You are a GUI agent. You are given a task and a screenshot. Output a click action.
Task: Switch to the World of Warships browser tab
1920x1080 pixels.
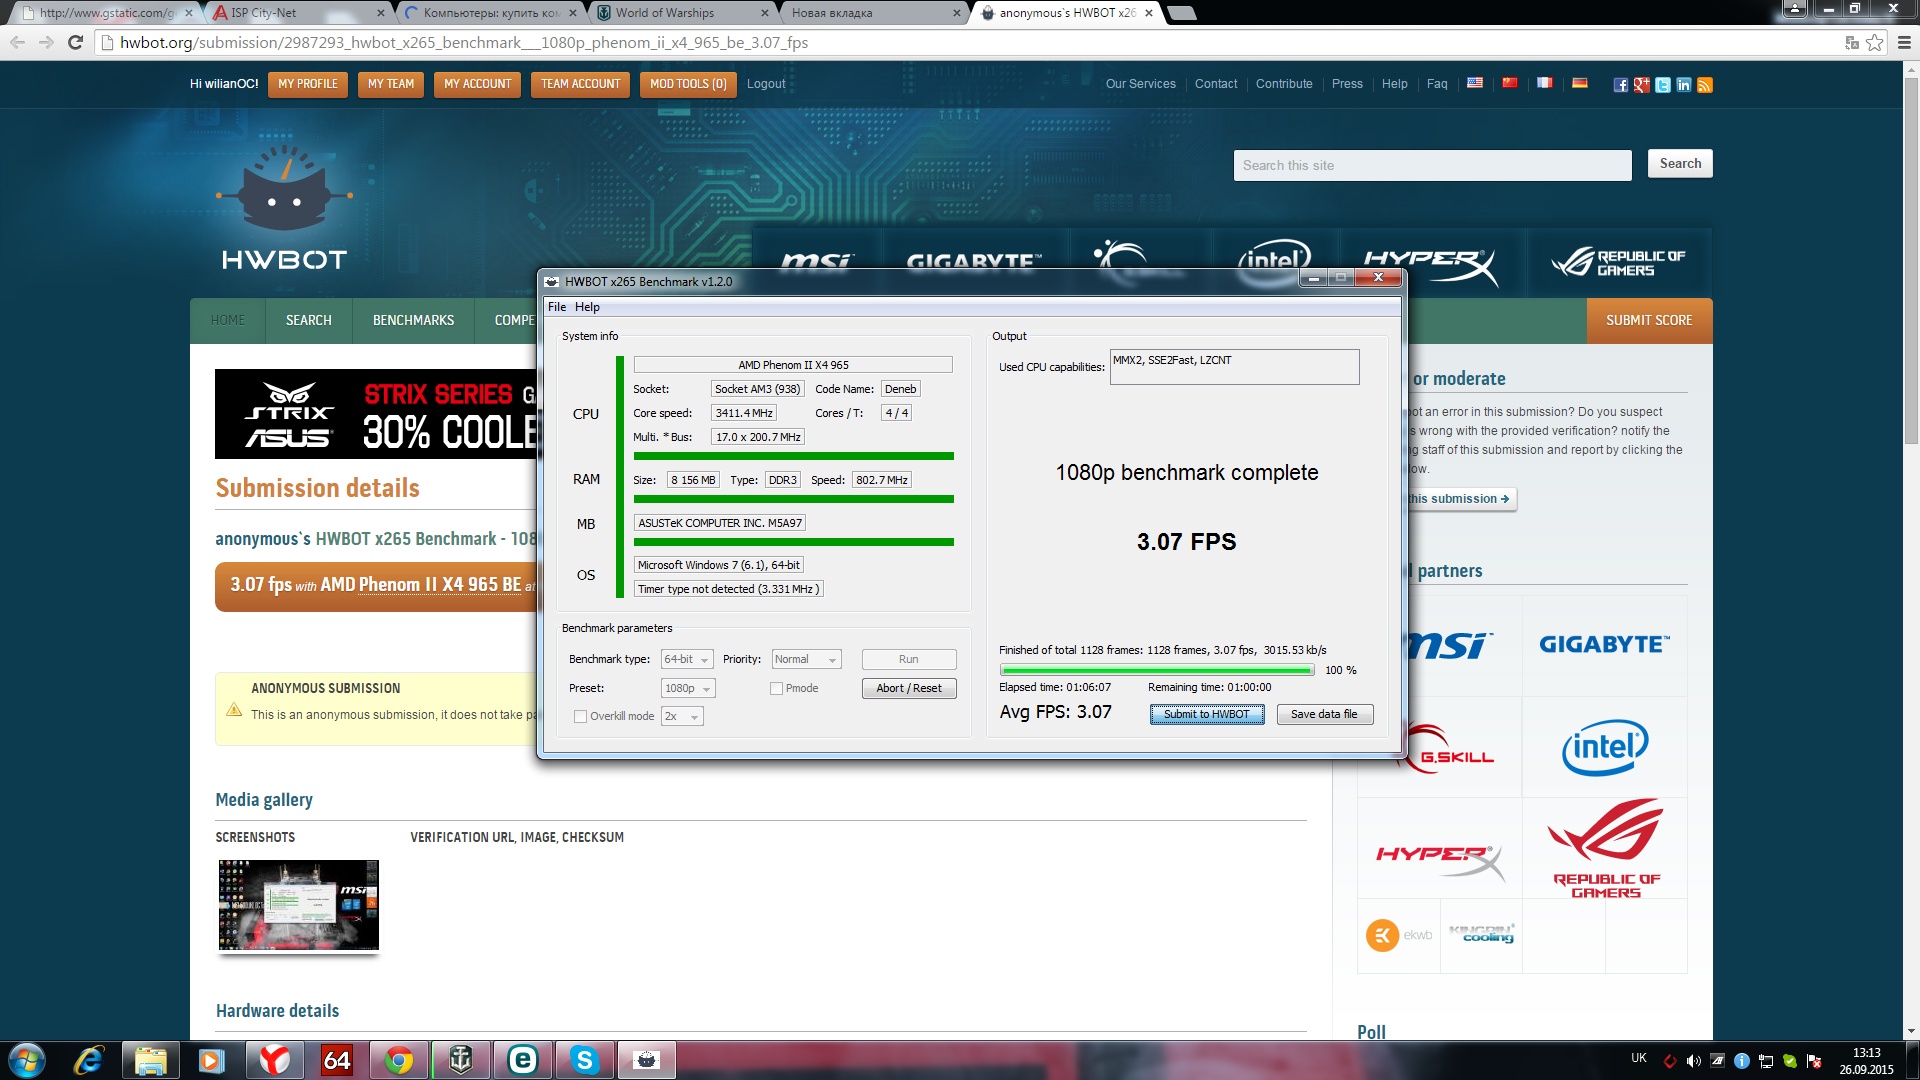point(680,13)
